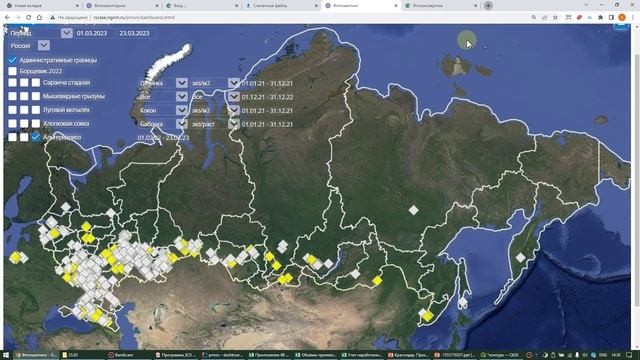The width and height of the screenshot is (640, 360).
Task: Open the Краснодар presentation from taskbar
Action: [408, 355]
